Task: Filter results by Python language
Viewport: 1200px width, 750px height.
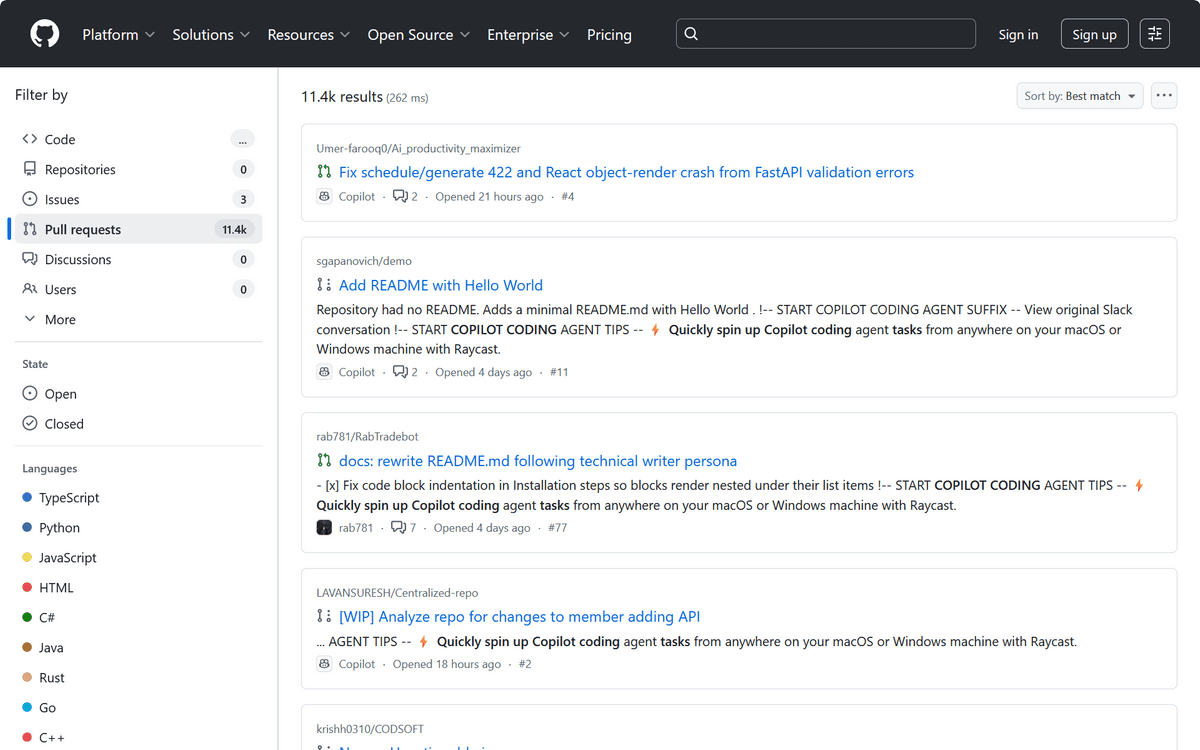Action: pos(59,528)
